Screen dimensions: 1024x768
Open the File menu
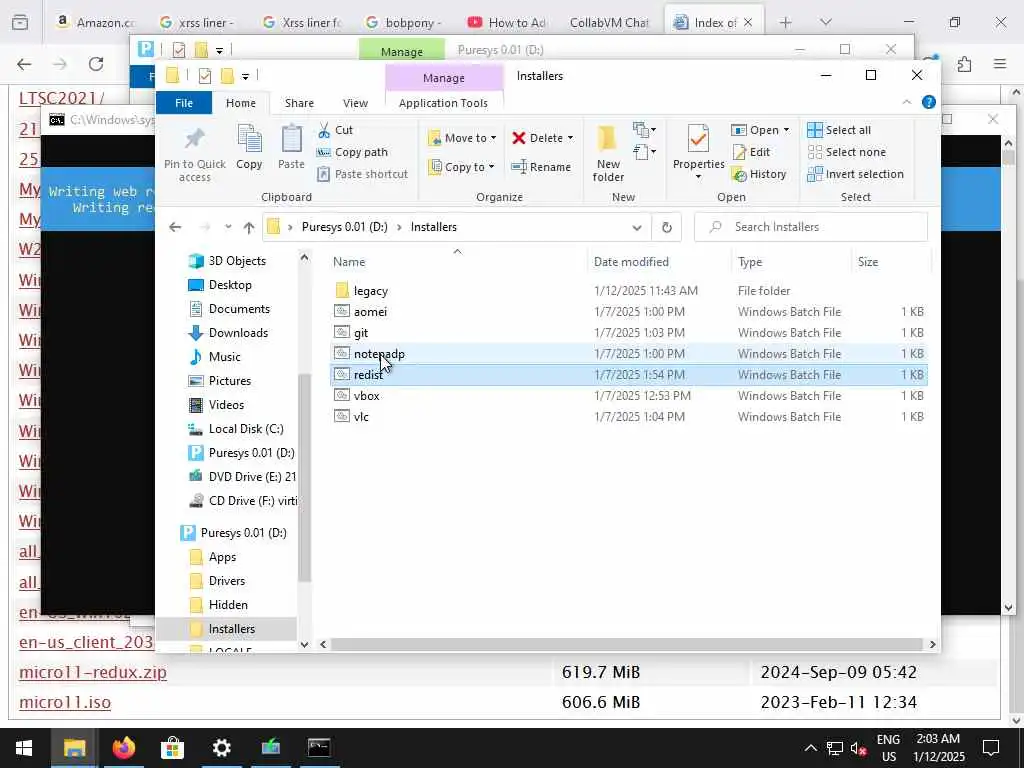point(184,103)
